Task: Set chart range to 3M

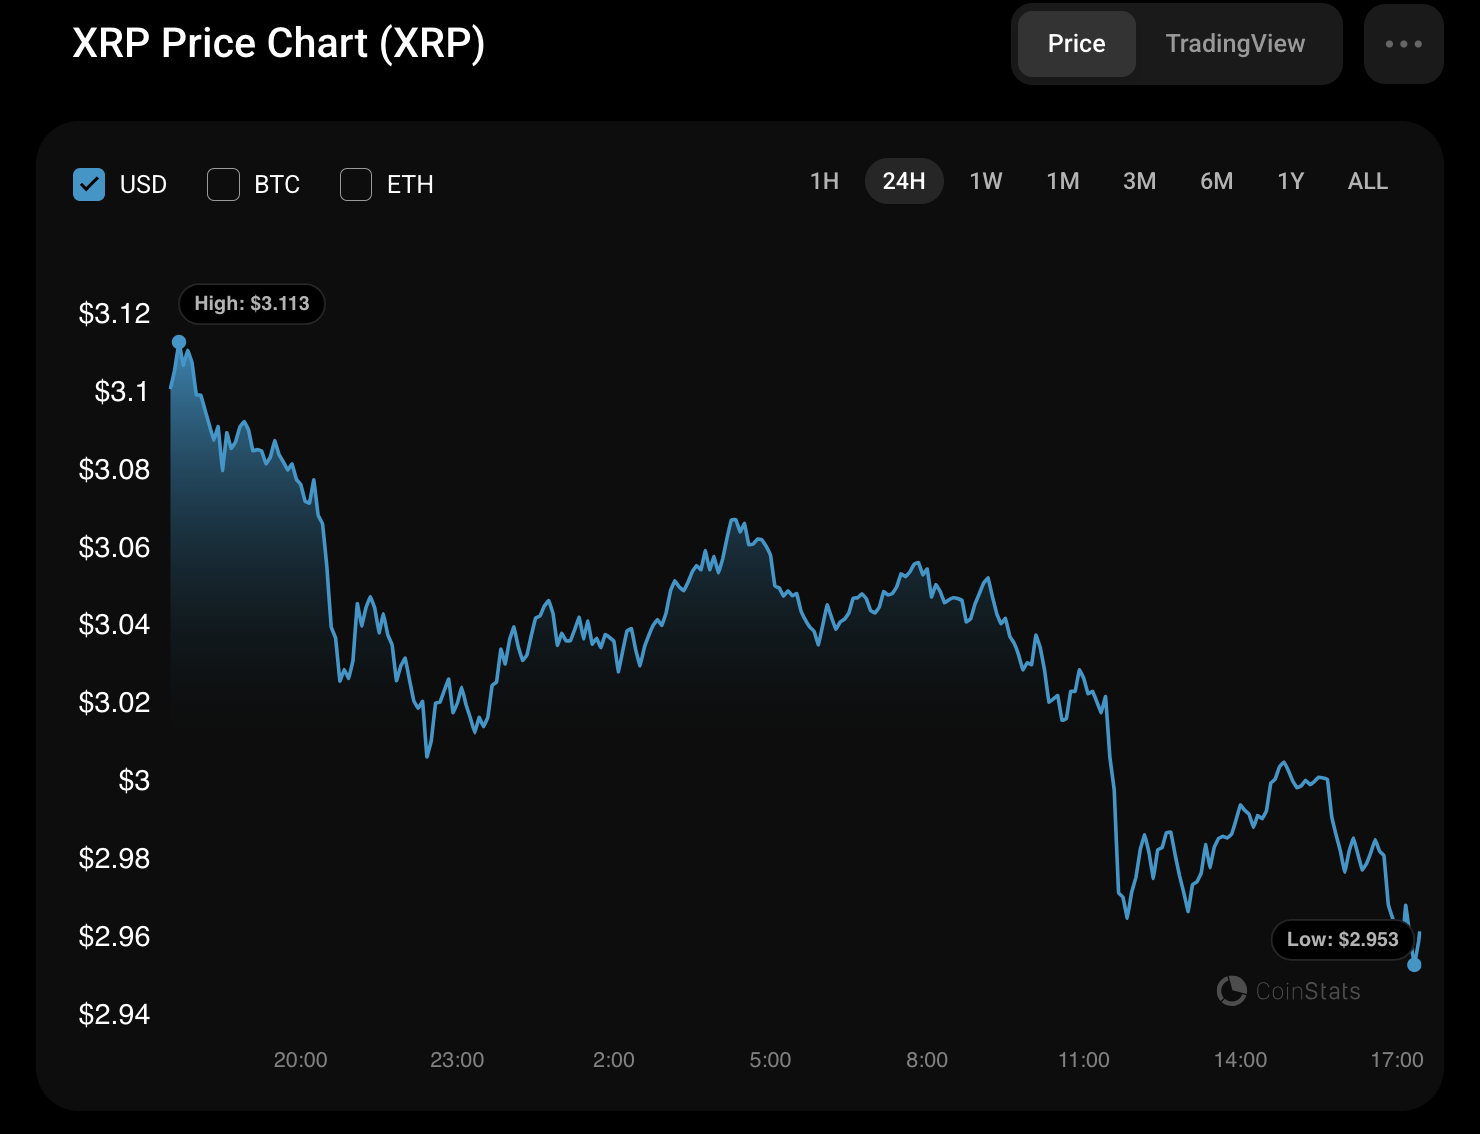Action: coord(1139,181)
